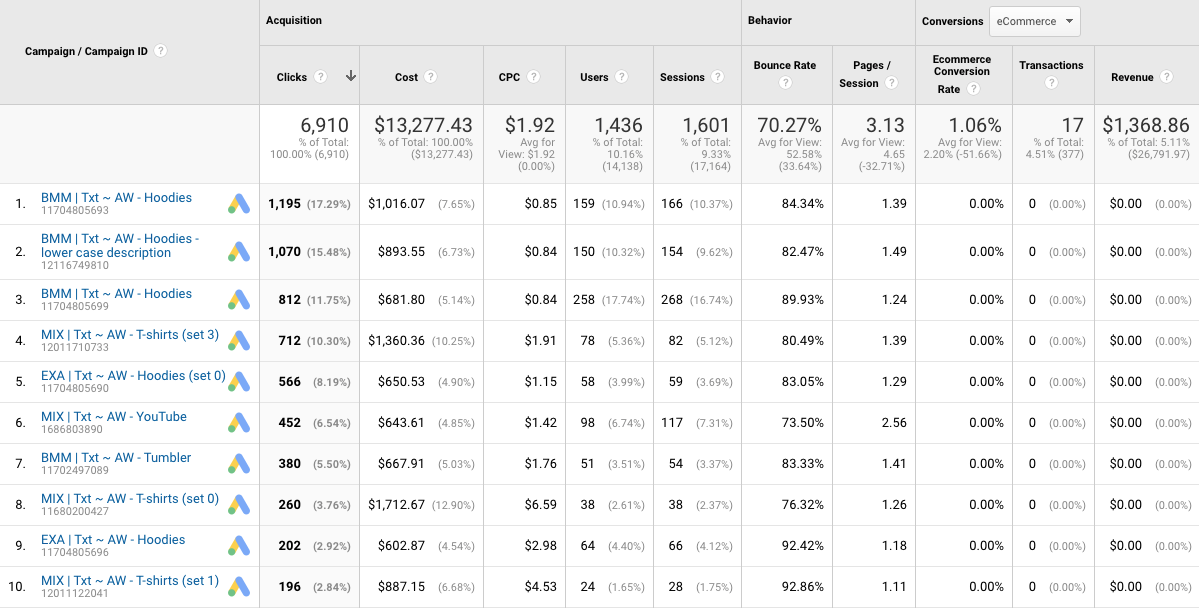Open EXA Hoodies (set 0) campaign link
Image resolution: width=1199 pixels, height=614 pixels.
[x=133, y=376]
